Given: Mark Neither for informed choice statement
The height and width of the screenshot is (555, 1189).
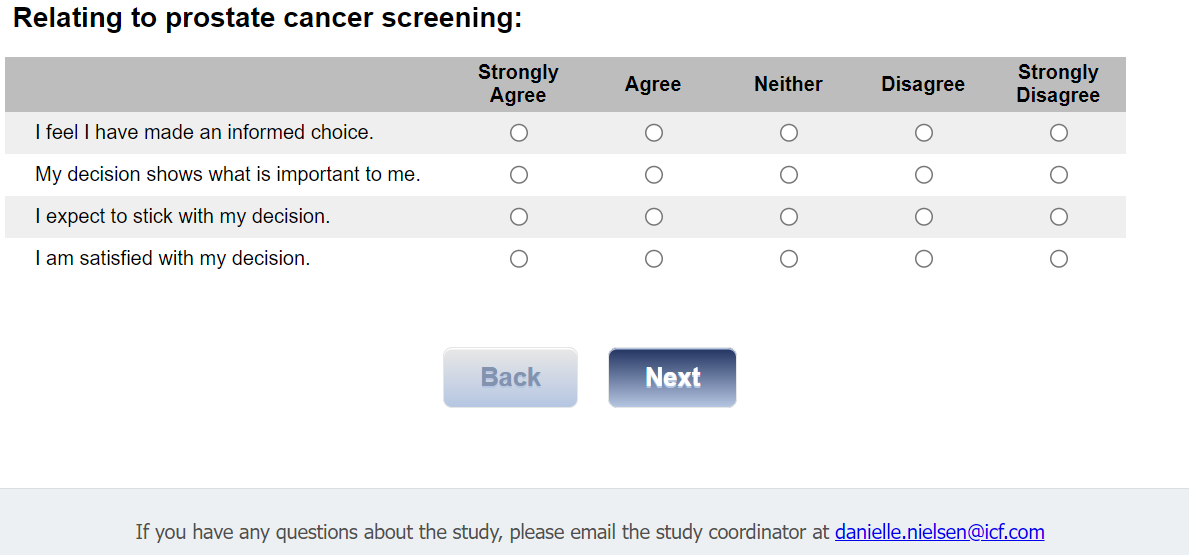Looking at the screenshot, I should [788, 133].
